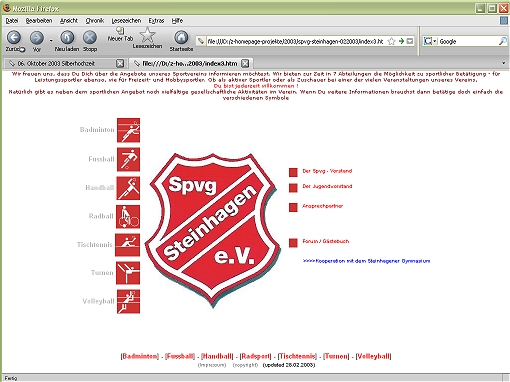
Task: Open the Extras menu
Action: click(x=156, y=21)
